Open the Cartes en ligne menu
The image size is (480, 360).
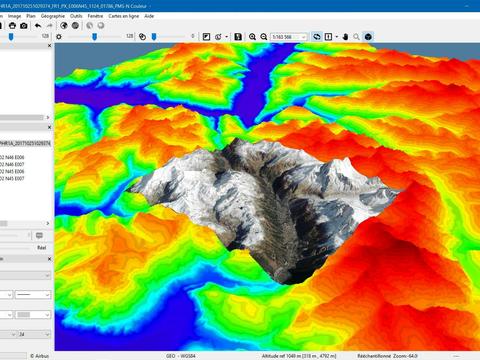(123, 16)
